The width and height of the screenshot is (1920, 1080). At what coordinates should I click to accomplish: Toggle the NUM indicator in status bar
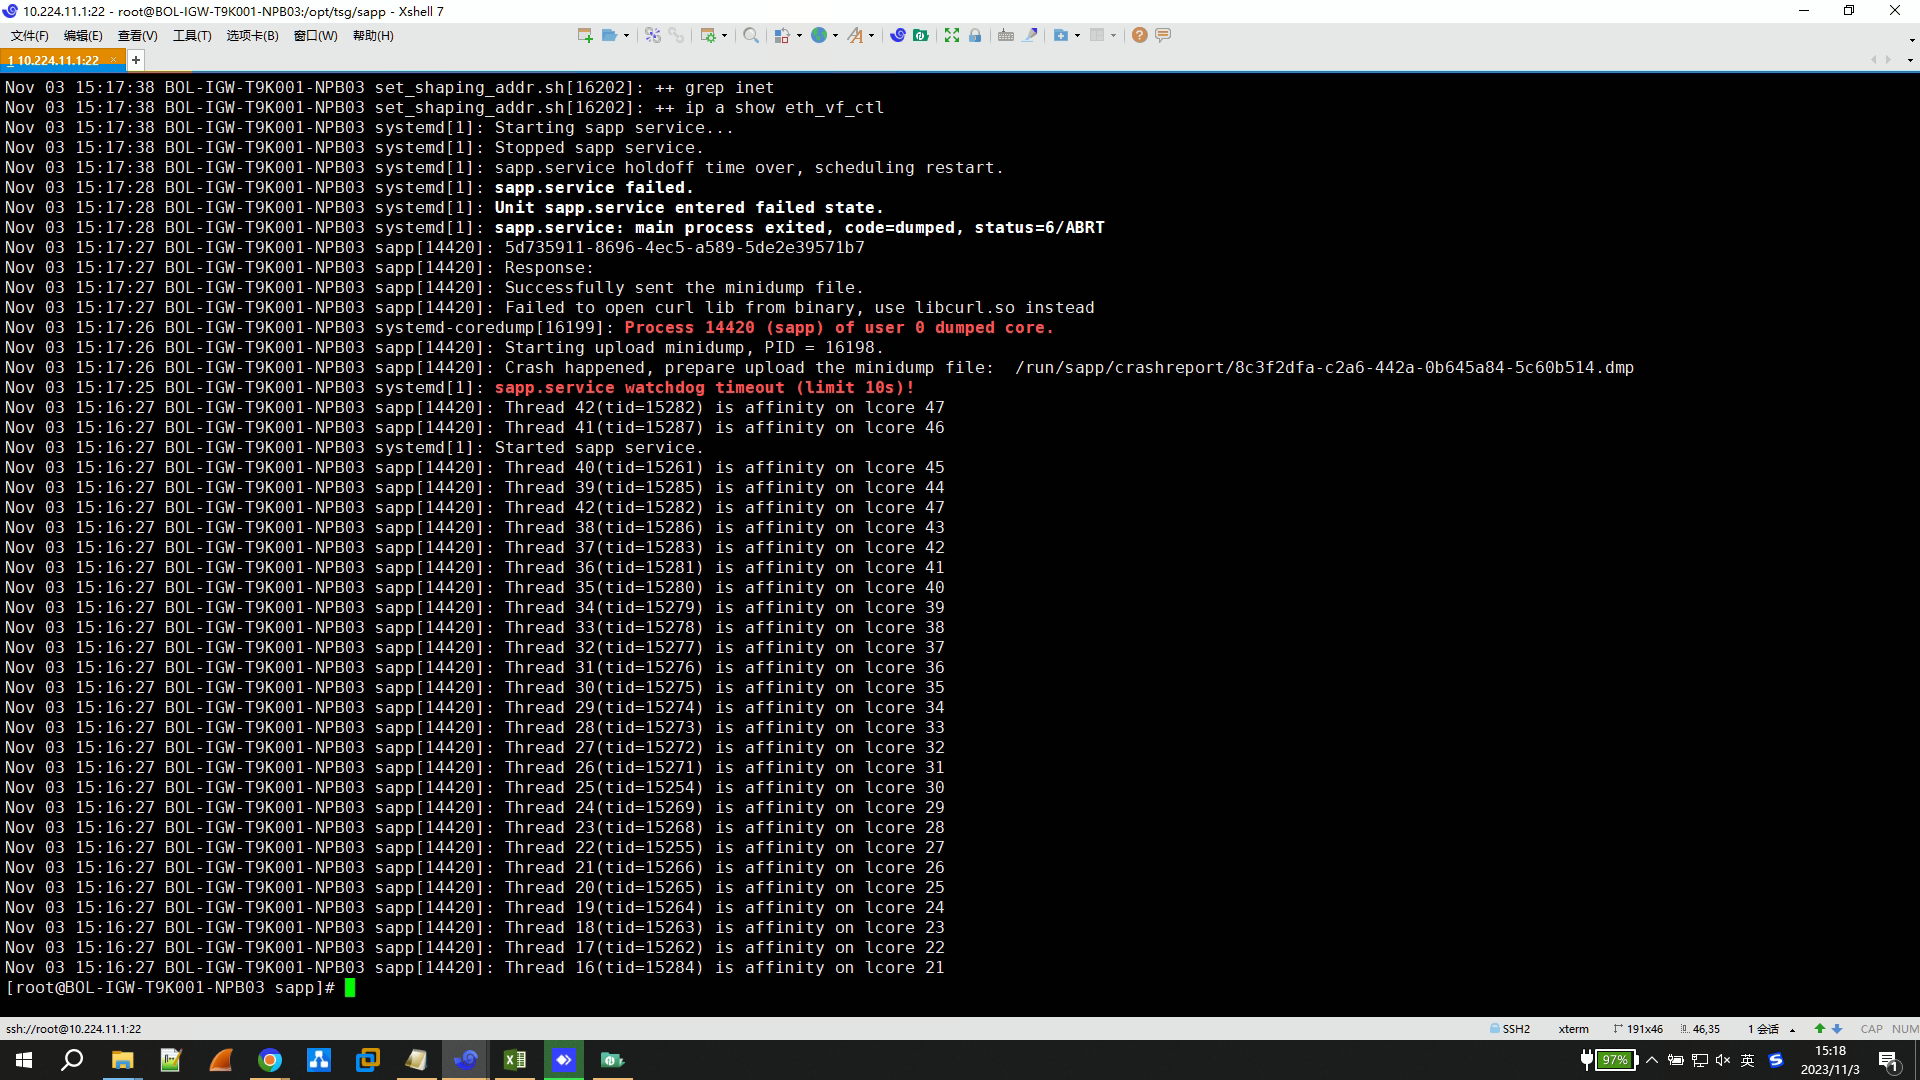[1904, 1029]
